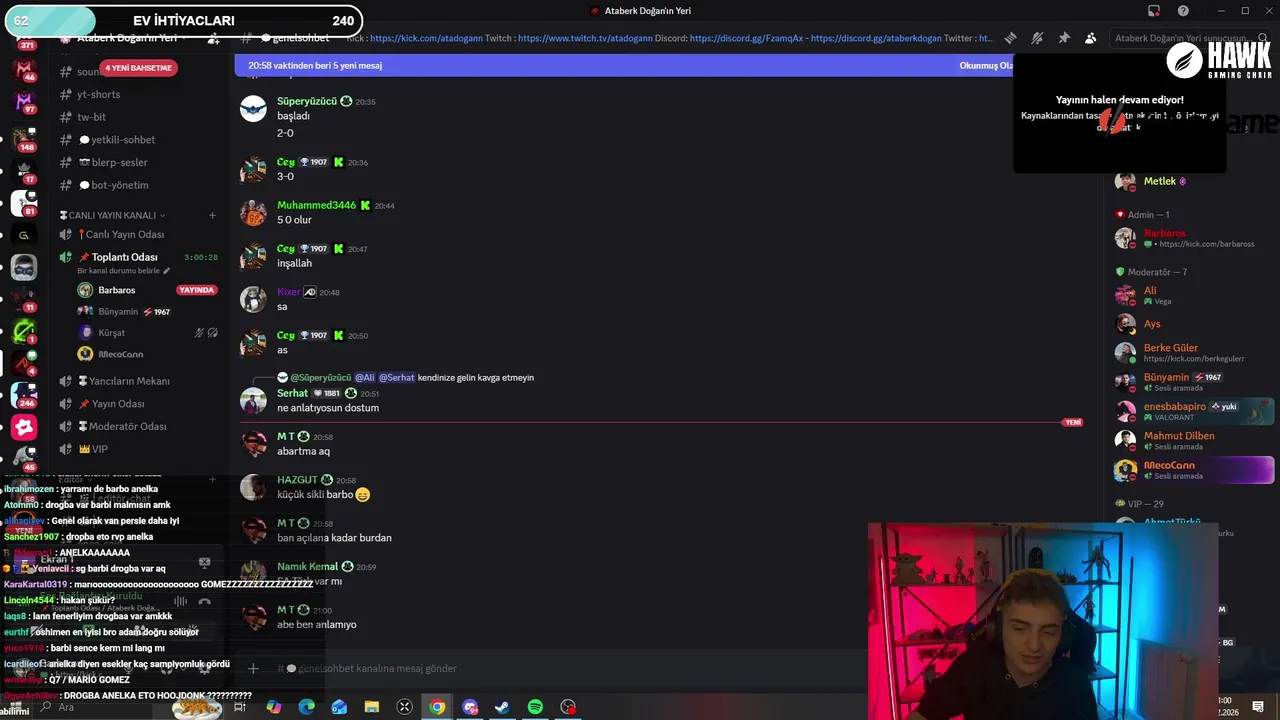
Task: Click the server search box in header
Action: pos(1190,38)
